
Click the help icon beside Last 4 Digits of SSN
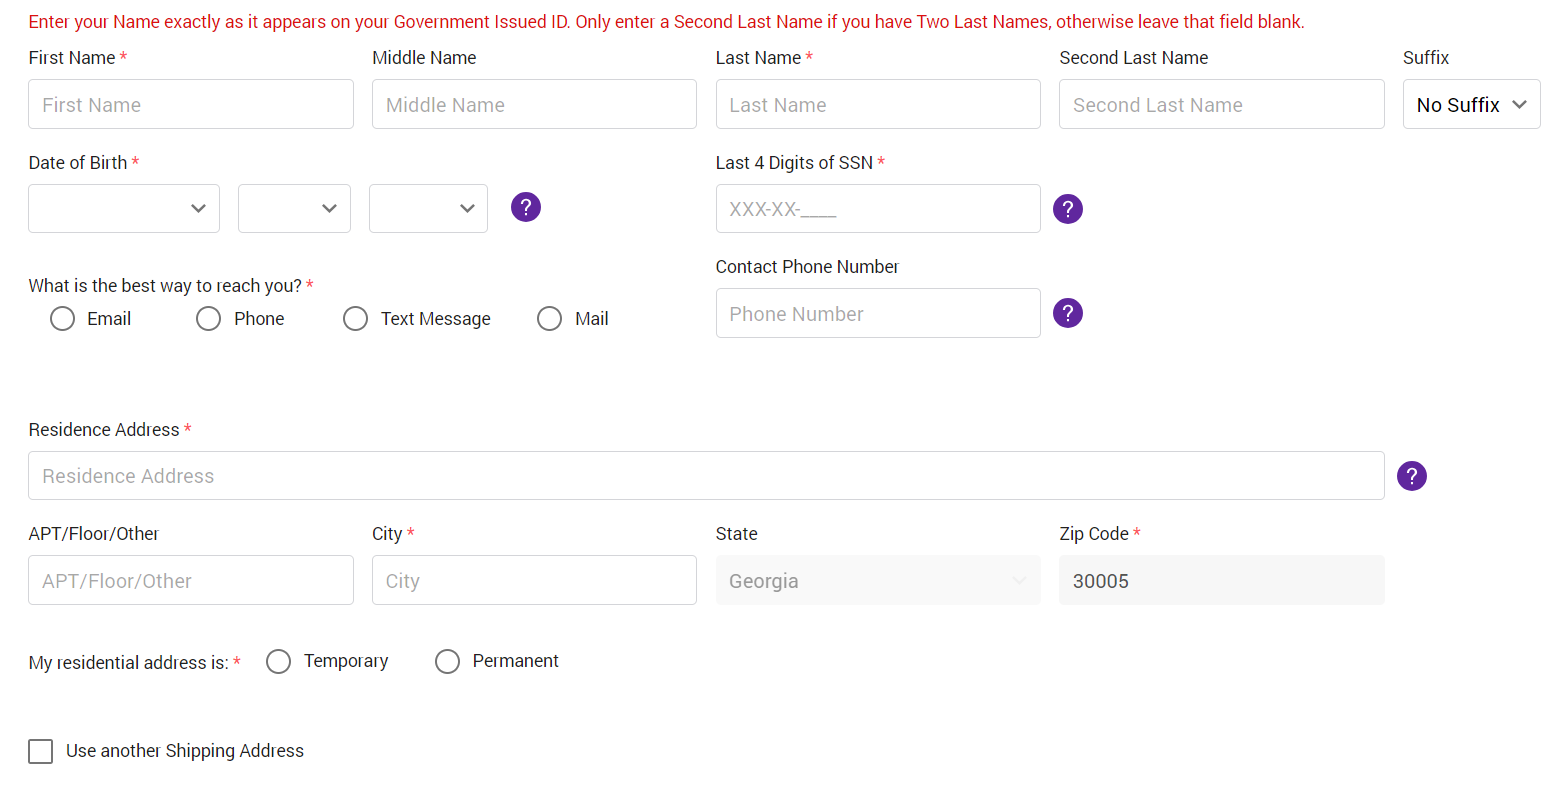1067,208
